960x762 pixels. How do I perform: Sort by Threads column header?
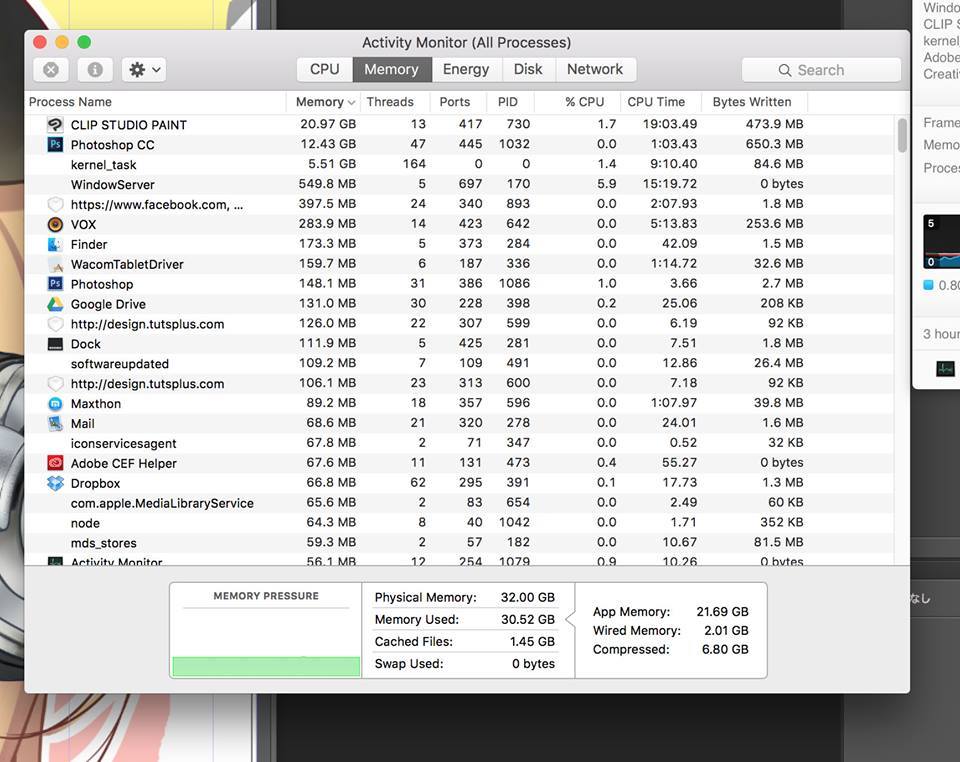coord(394,102)
